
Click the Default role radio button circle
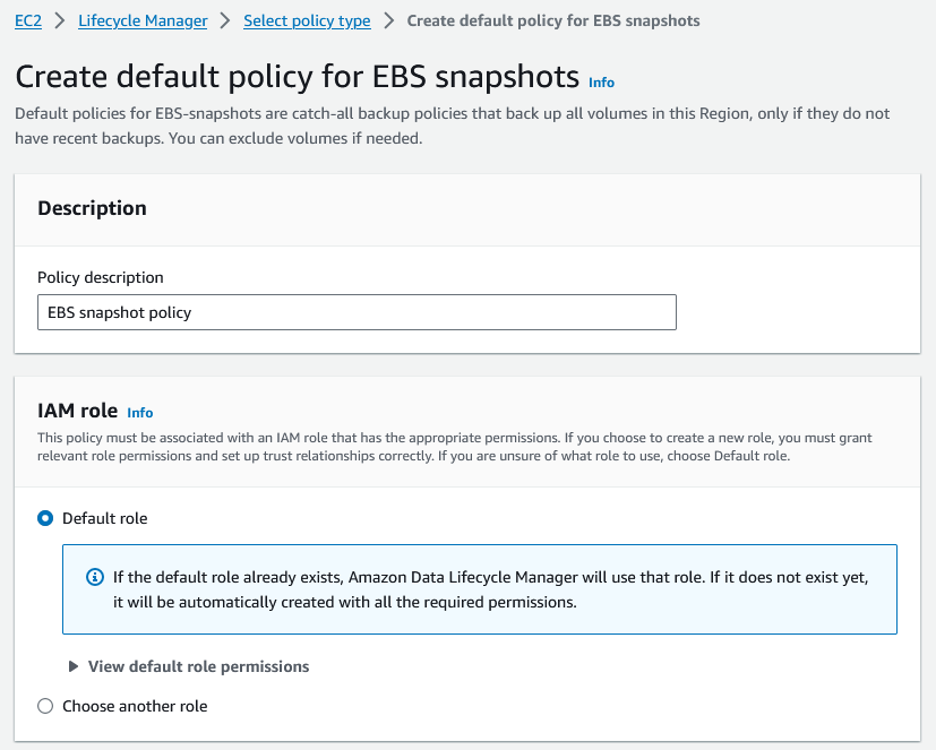[x=44, y=518]
